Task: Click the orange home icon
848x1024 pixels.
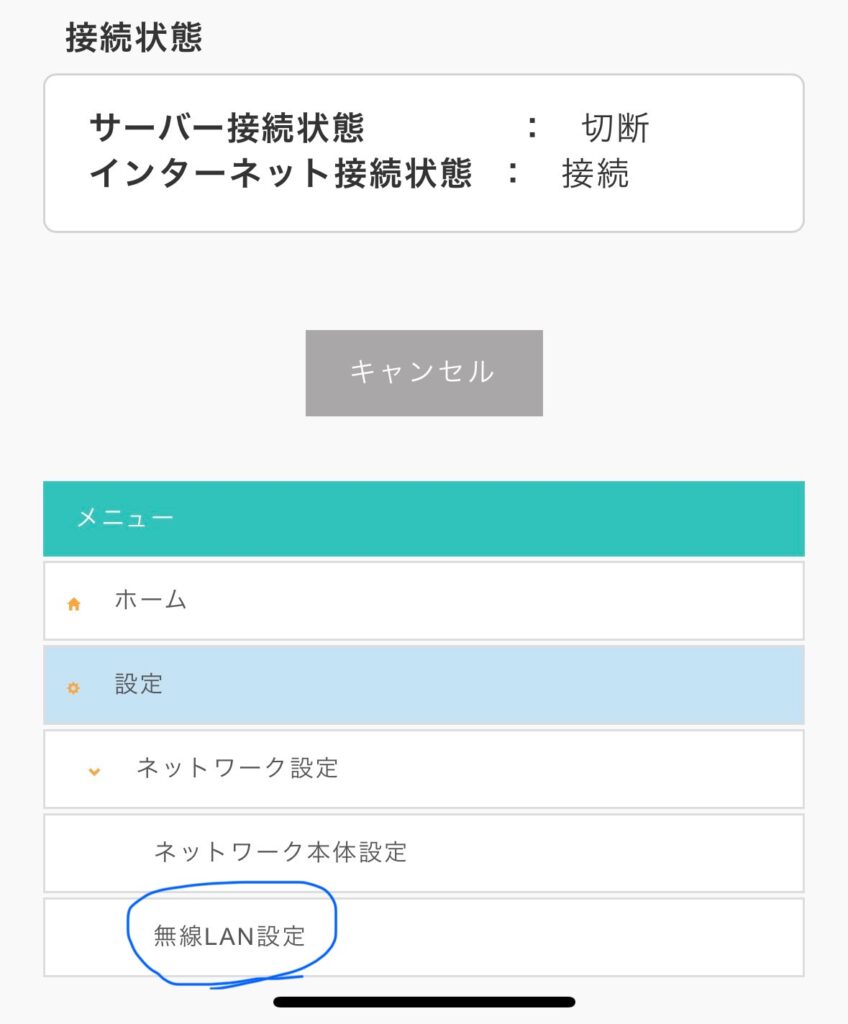Action: [73, 604]
